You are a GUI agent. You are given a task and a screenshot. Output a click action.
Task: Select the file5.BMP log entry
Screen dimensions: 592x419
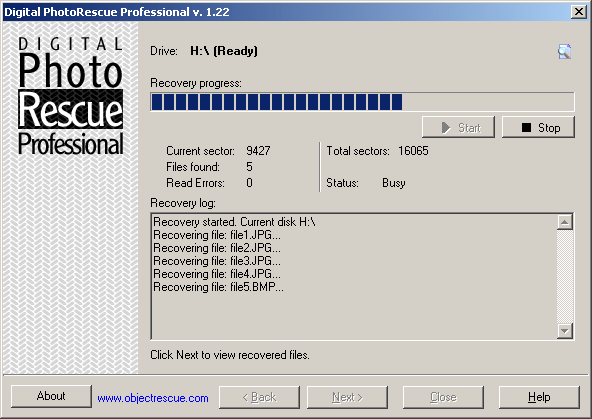(x=218, y=287)
